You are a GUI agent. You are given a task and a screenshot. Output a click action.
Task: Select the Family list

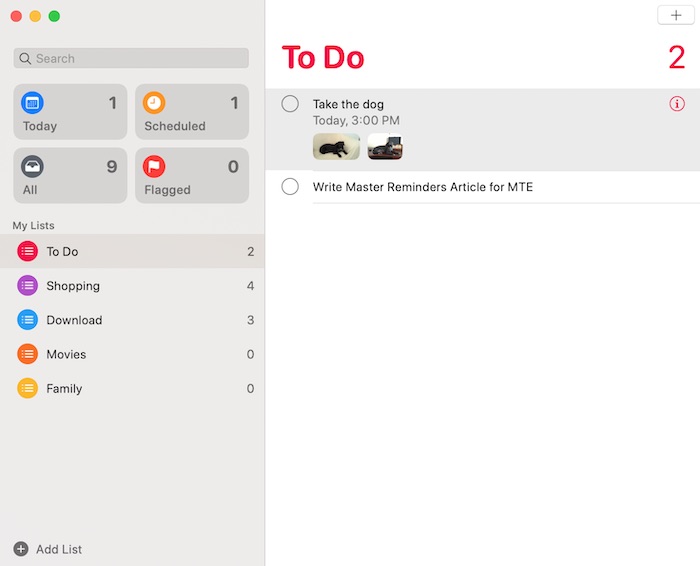pos(132,388)
